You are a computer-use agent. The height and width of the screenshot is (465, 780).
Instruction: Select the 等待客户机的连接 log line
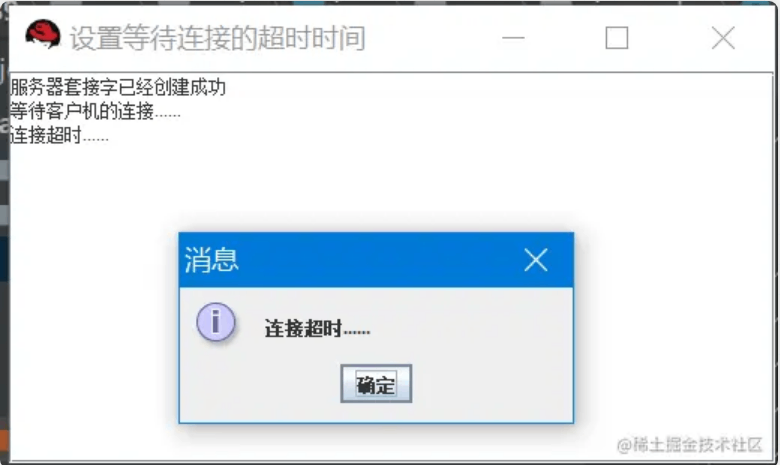pos(95,111)
